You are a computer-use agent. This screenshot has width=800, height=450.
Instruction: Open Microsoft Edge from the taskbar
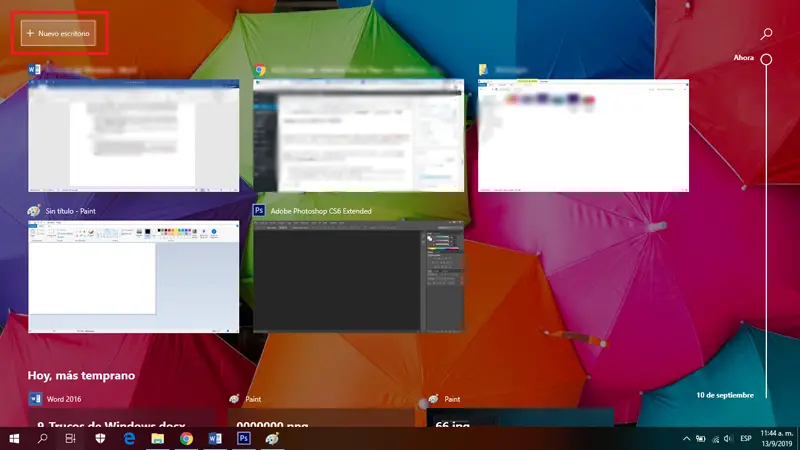click(129, 438)
